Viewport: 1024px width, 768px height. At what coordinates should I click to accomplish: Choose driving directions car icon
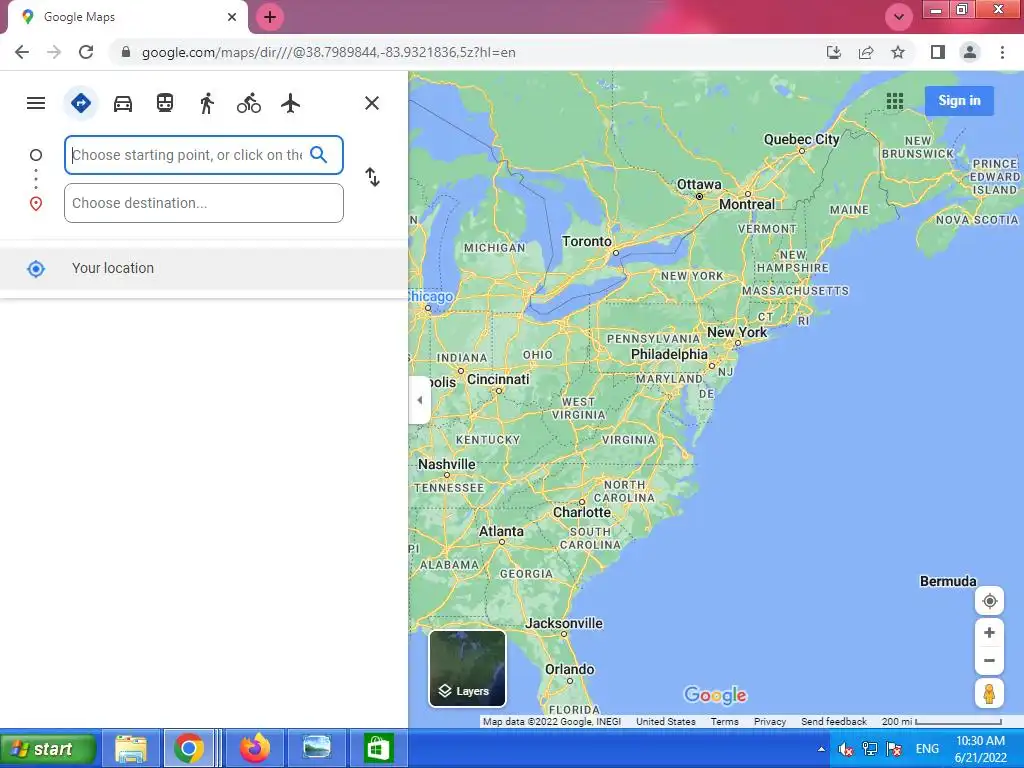click(123, 103)
